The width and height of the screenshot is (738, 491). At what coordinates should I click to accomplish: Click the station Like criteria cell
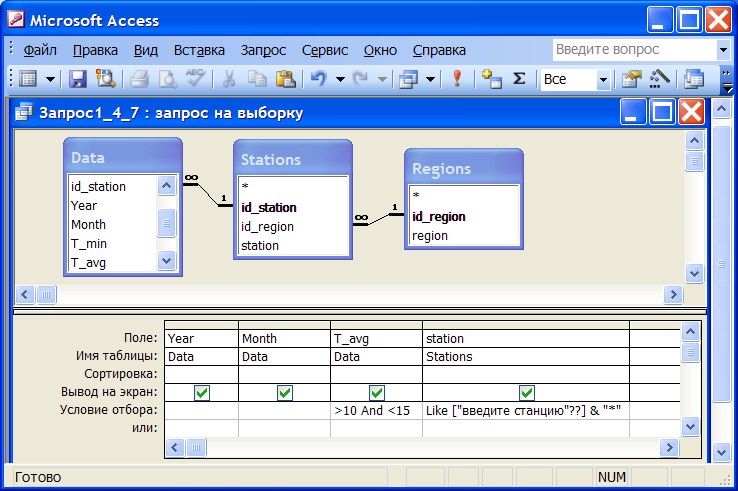tap(526, 411)
